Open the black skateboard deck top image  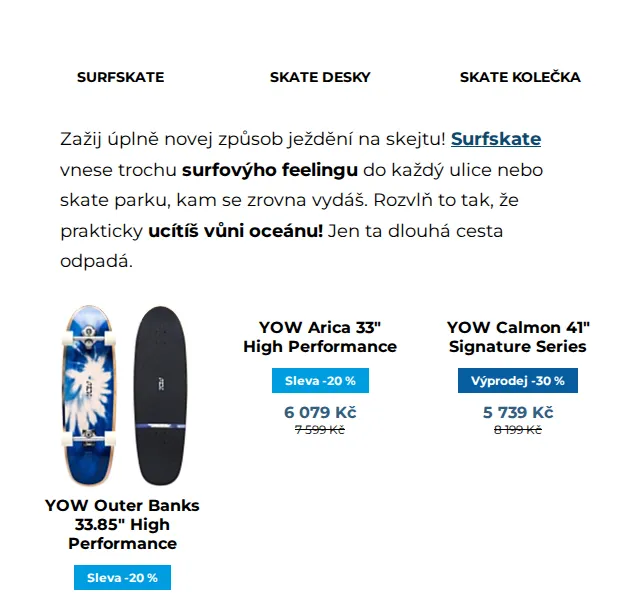click(x=160, y=395)
